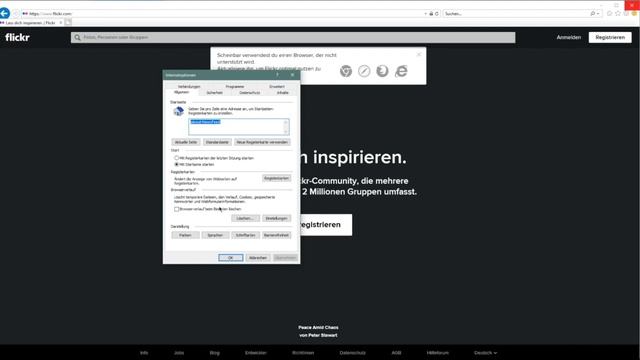This screenshot has width=640, height=360.
Task: Click the Sprachen button
Action: [215, 235]
